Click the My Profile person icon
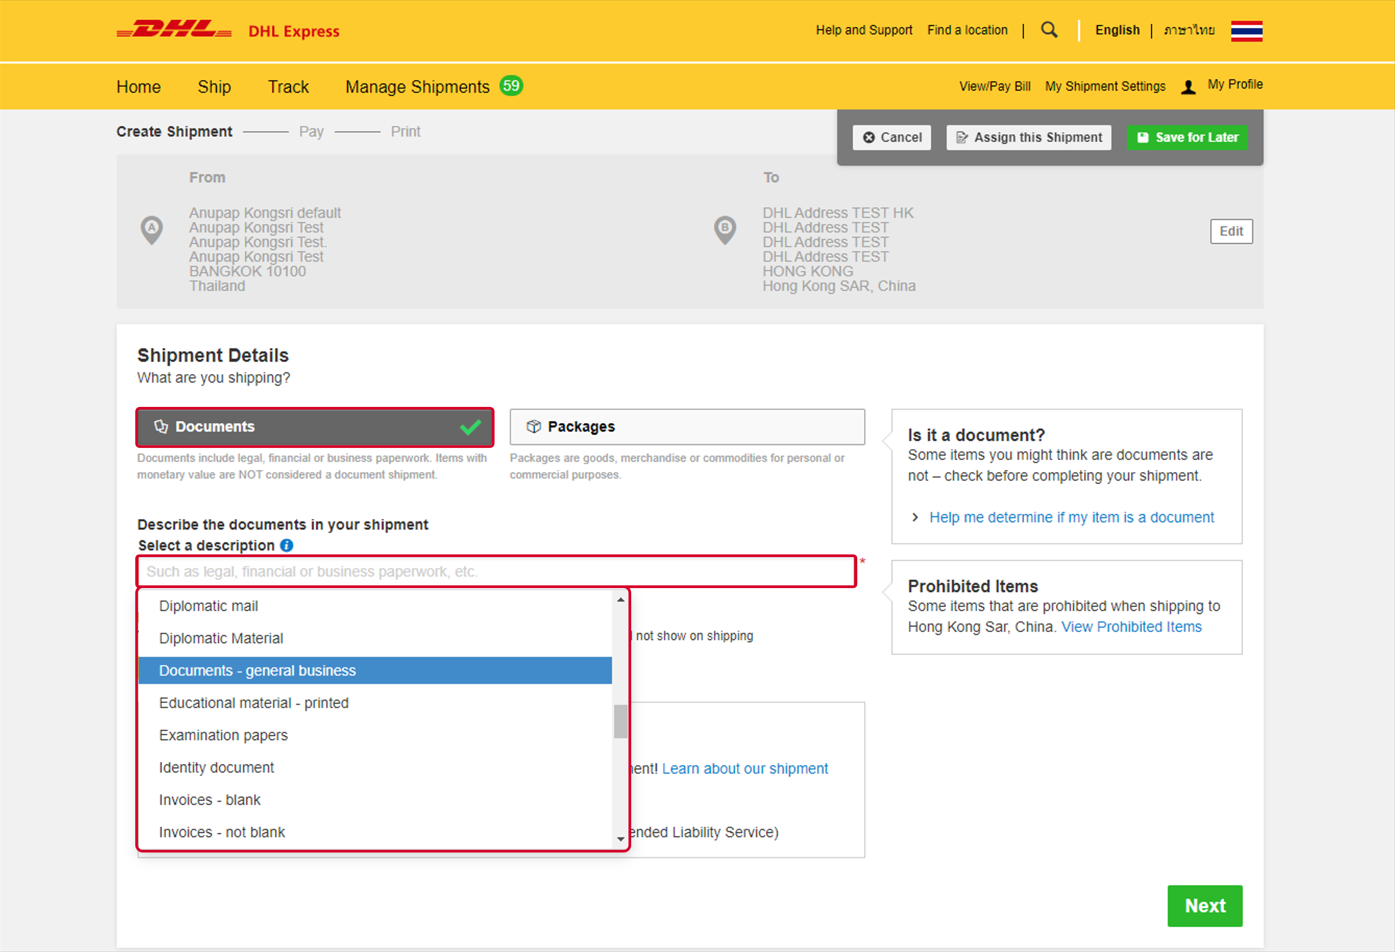The image size is (1395, 952). (x=1188, y=87)
